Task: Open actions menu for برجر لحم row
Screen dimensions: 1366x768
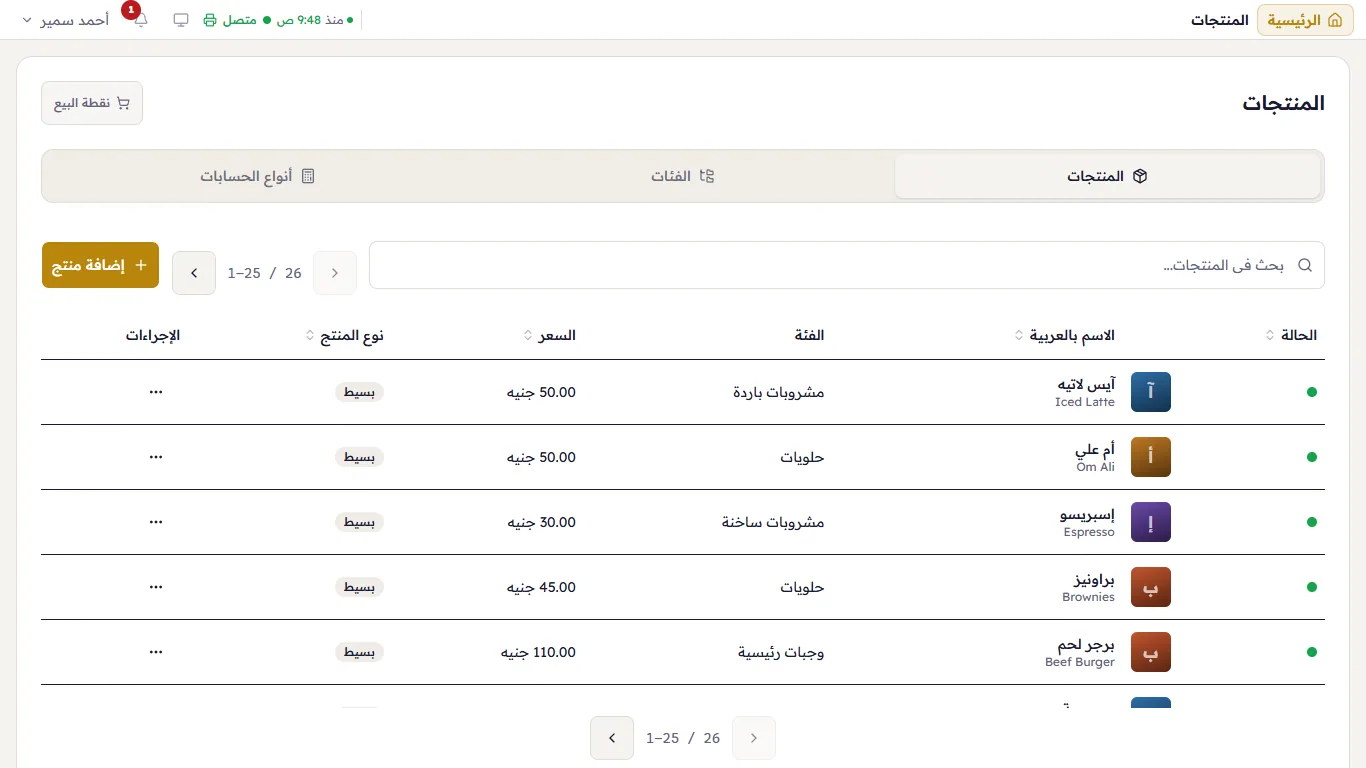Action: tap(155, 652)
